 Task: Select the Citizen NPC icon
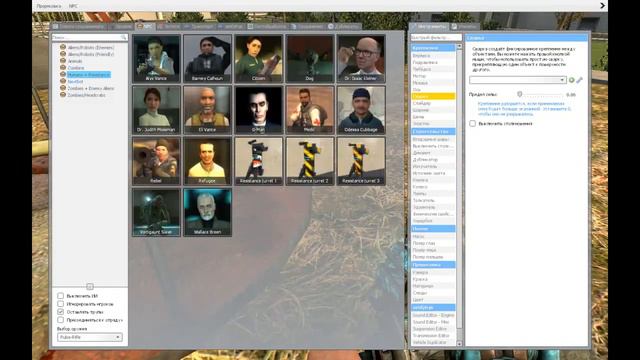click(x=259, y=58)
